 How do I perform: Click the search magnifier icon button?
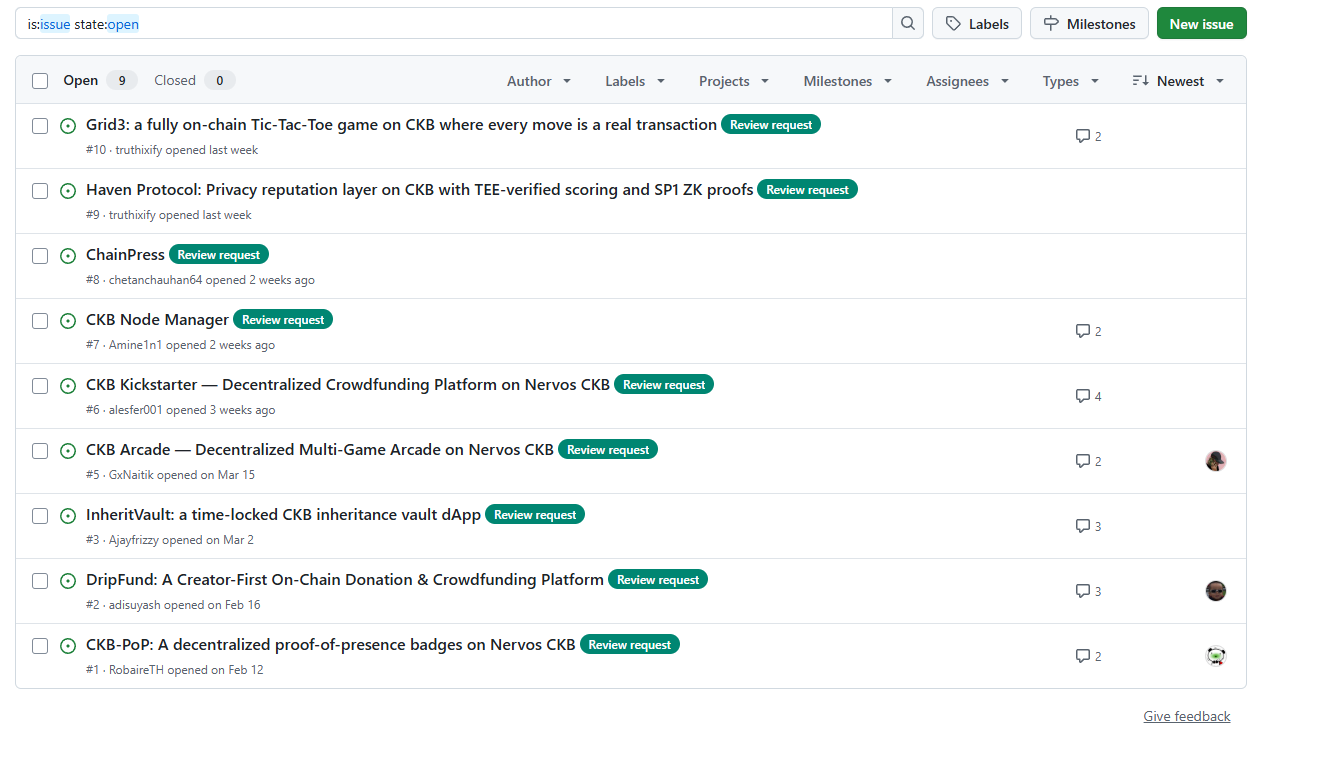907,24
